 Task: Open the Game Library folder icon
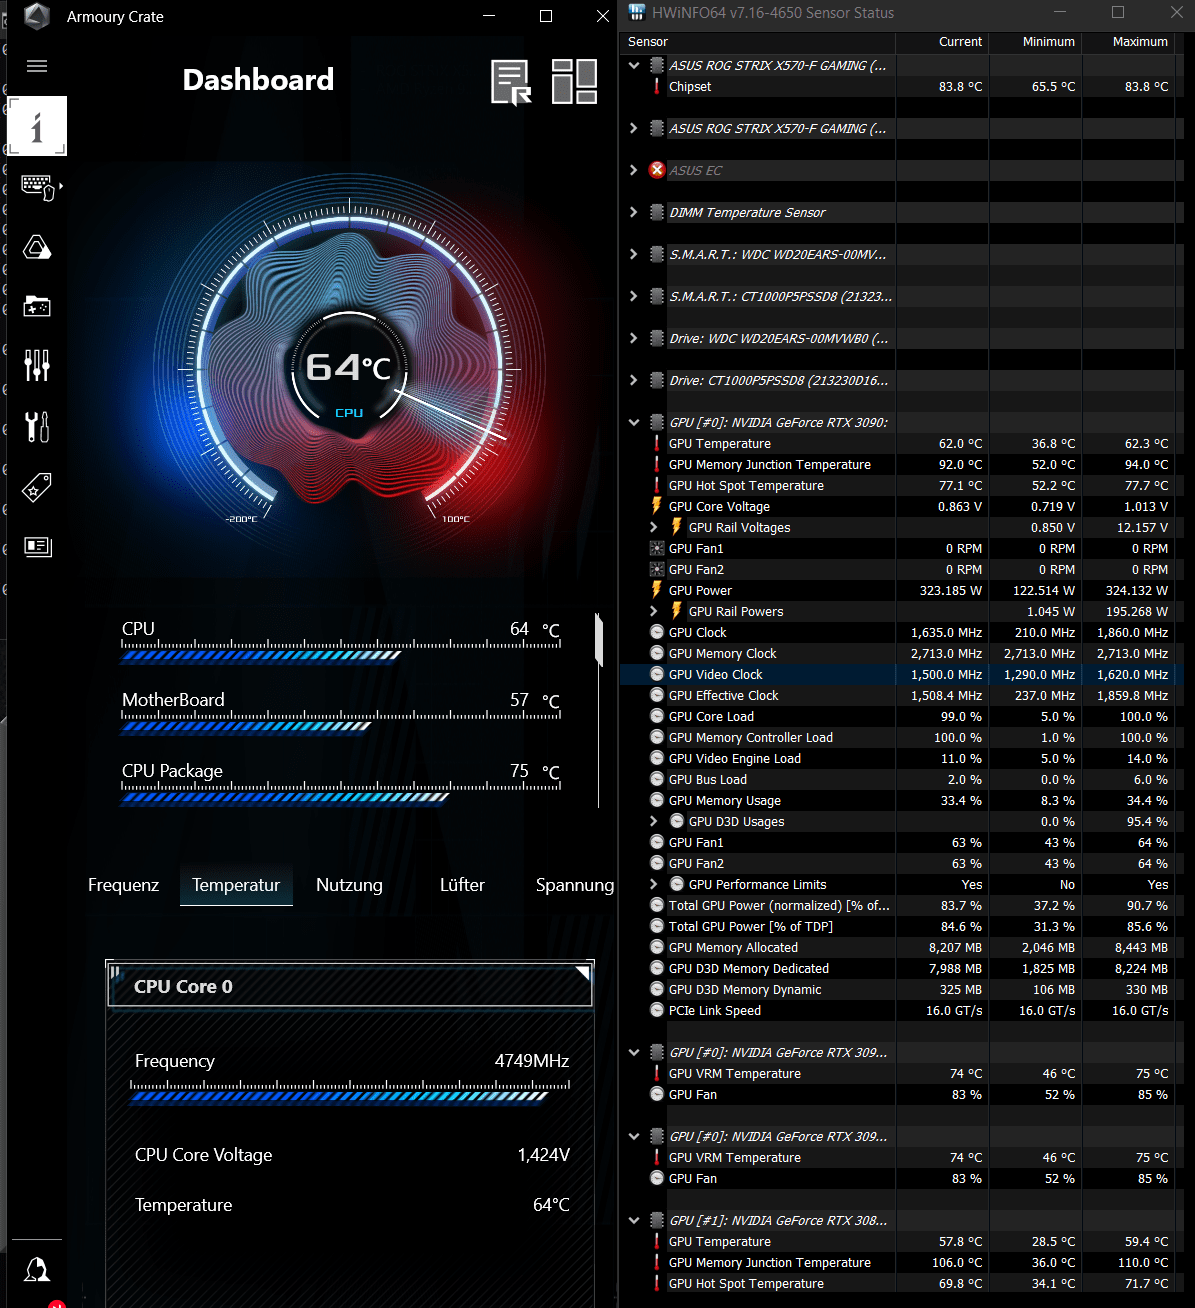tap(37, 306)
